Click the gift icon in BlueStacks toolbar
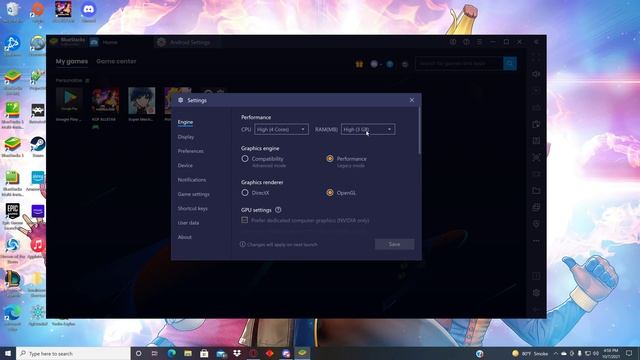Screen dimensions: 640x360 [x=359, y=64]
